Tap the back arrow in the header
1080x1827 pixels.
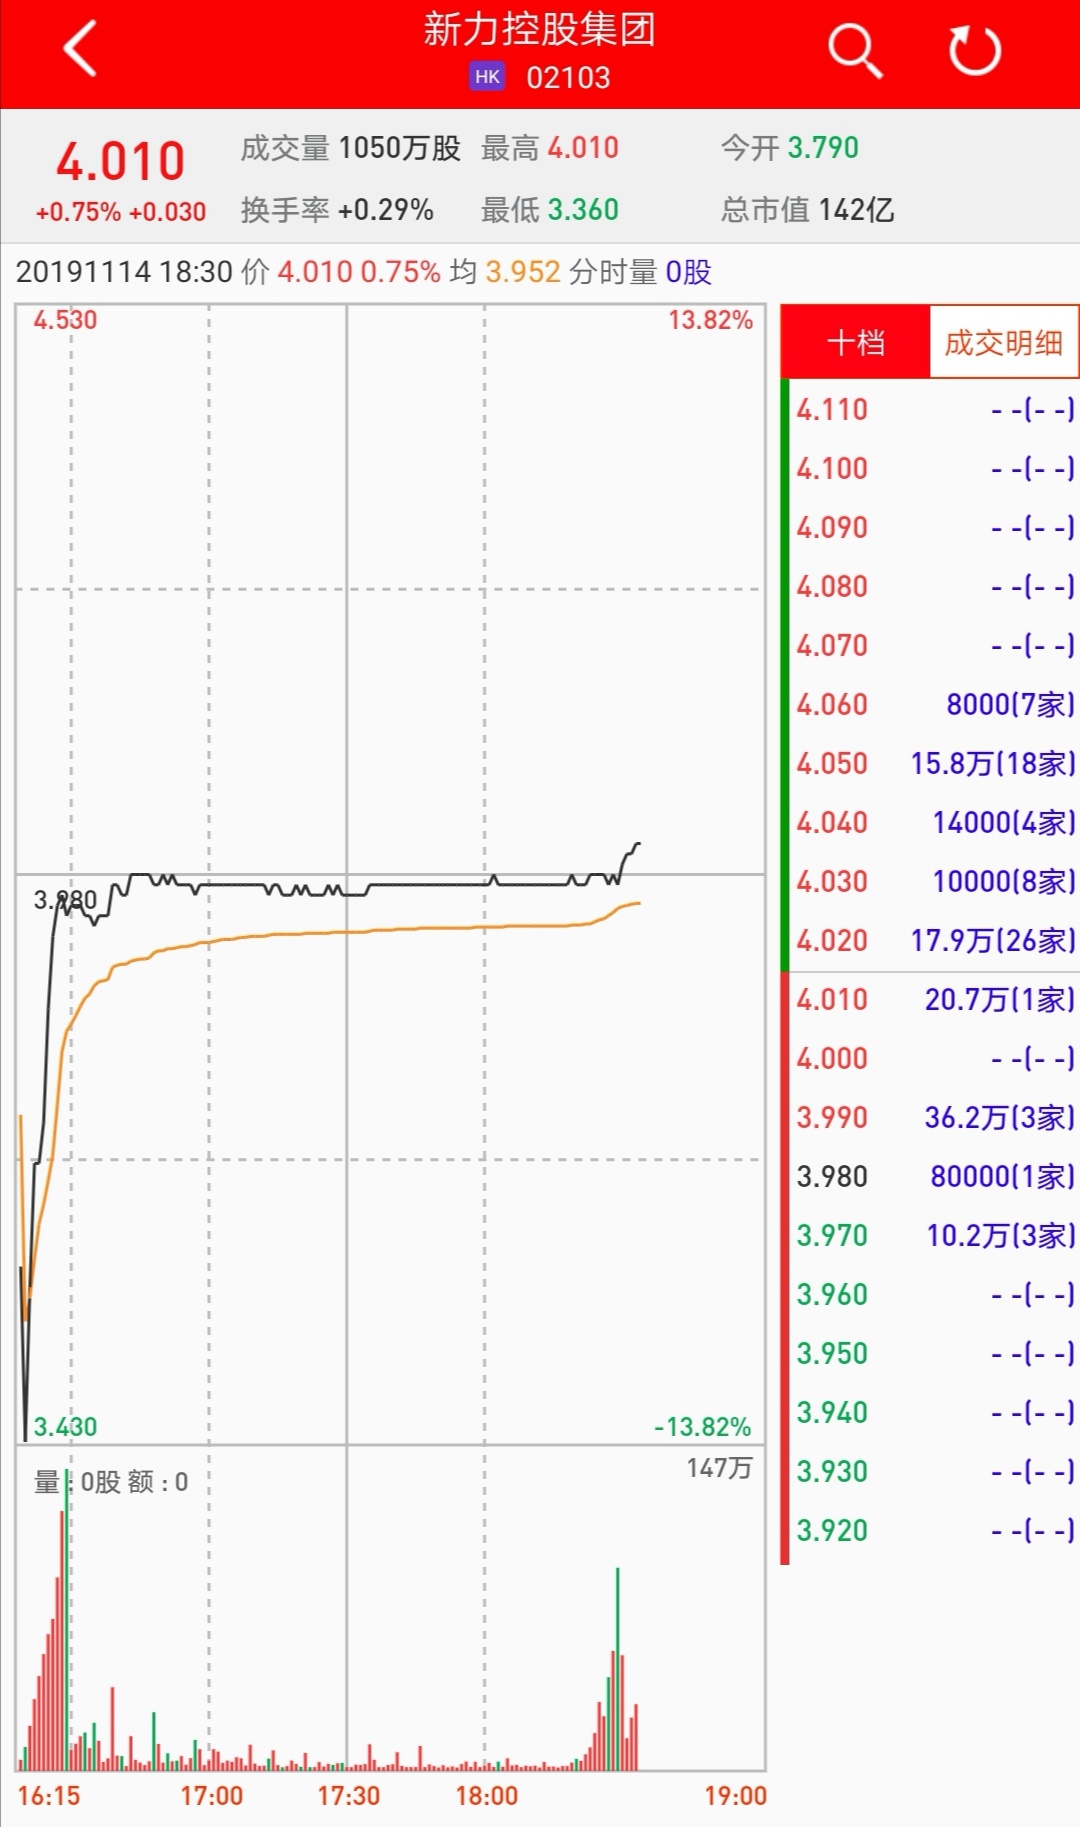click(80, 48)
